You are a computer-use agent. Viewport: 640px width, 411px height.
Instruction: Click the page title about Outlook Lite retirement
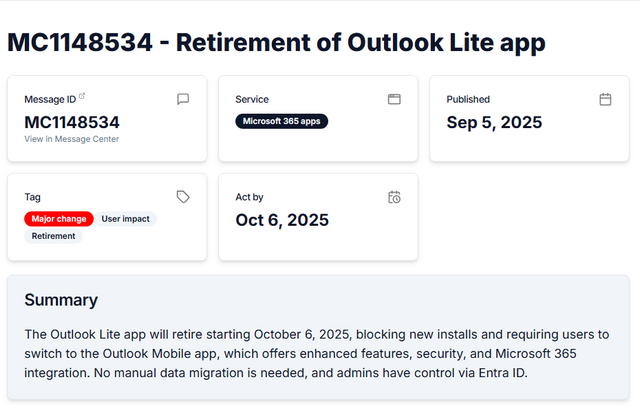coord(276,43)
